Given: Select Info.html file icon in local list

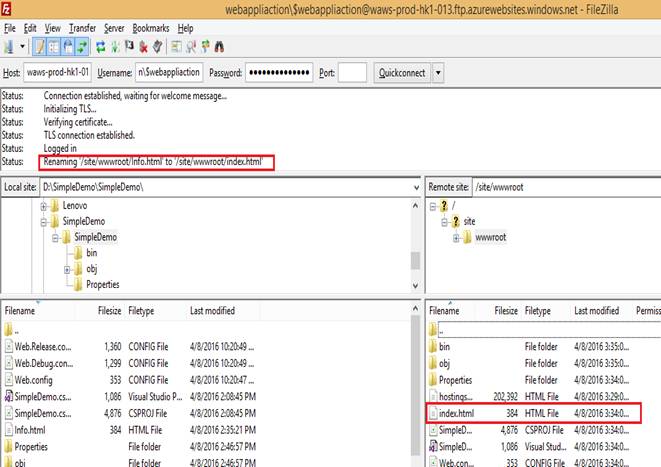Looking at the screenshot, I should point(8,430).
